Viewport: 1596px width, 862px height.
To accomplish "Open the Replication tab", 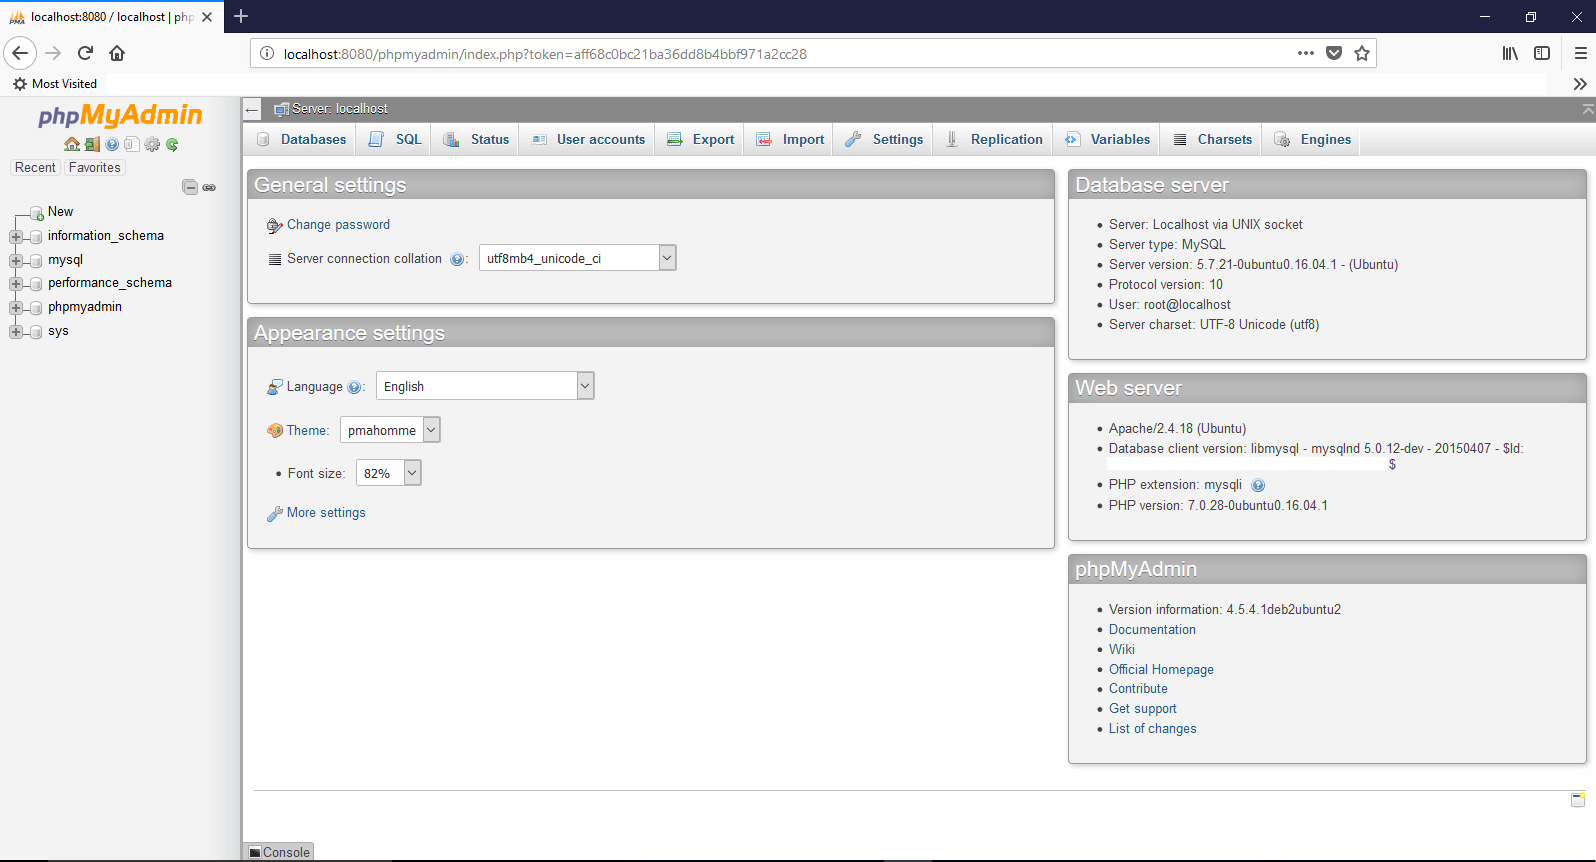I will point(993,140).
